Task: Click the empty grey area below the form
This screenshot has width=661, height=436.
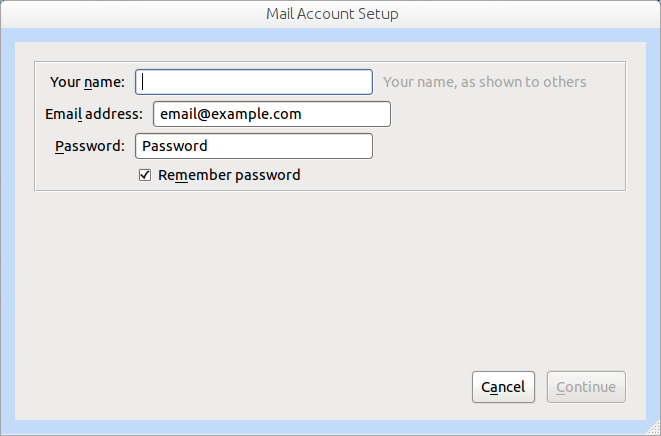Action: tap(330, 278)
